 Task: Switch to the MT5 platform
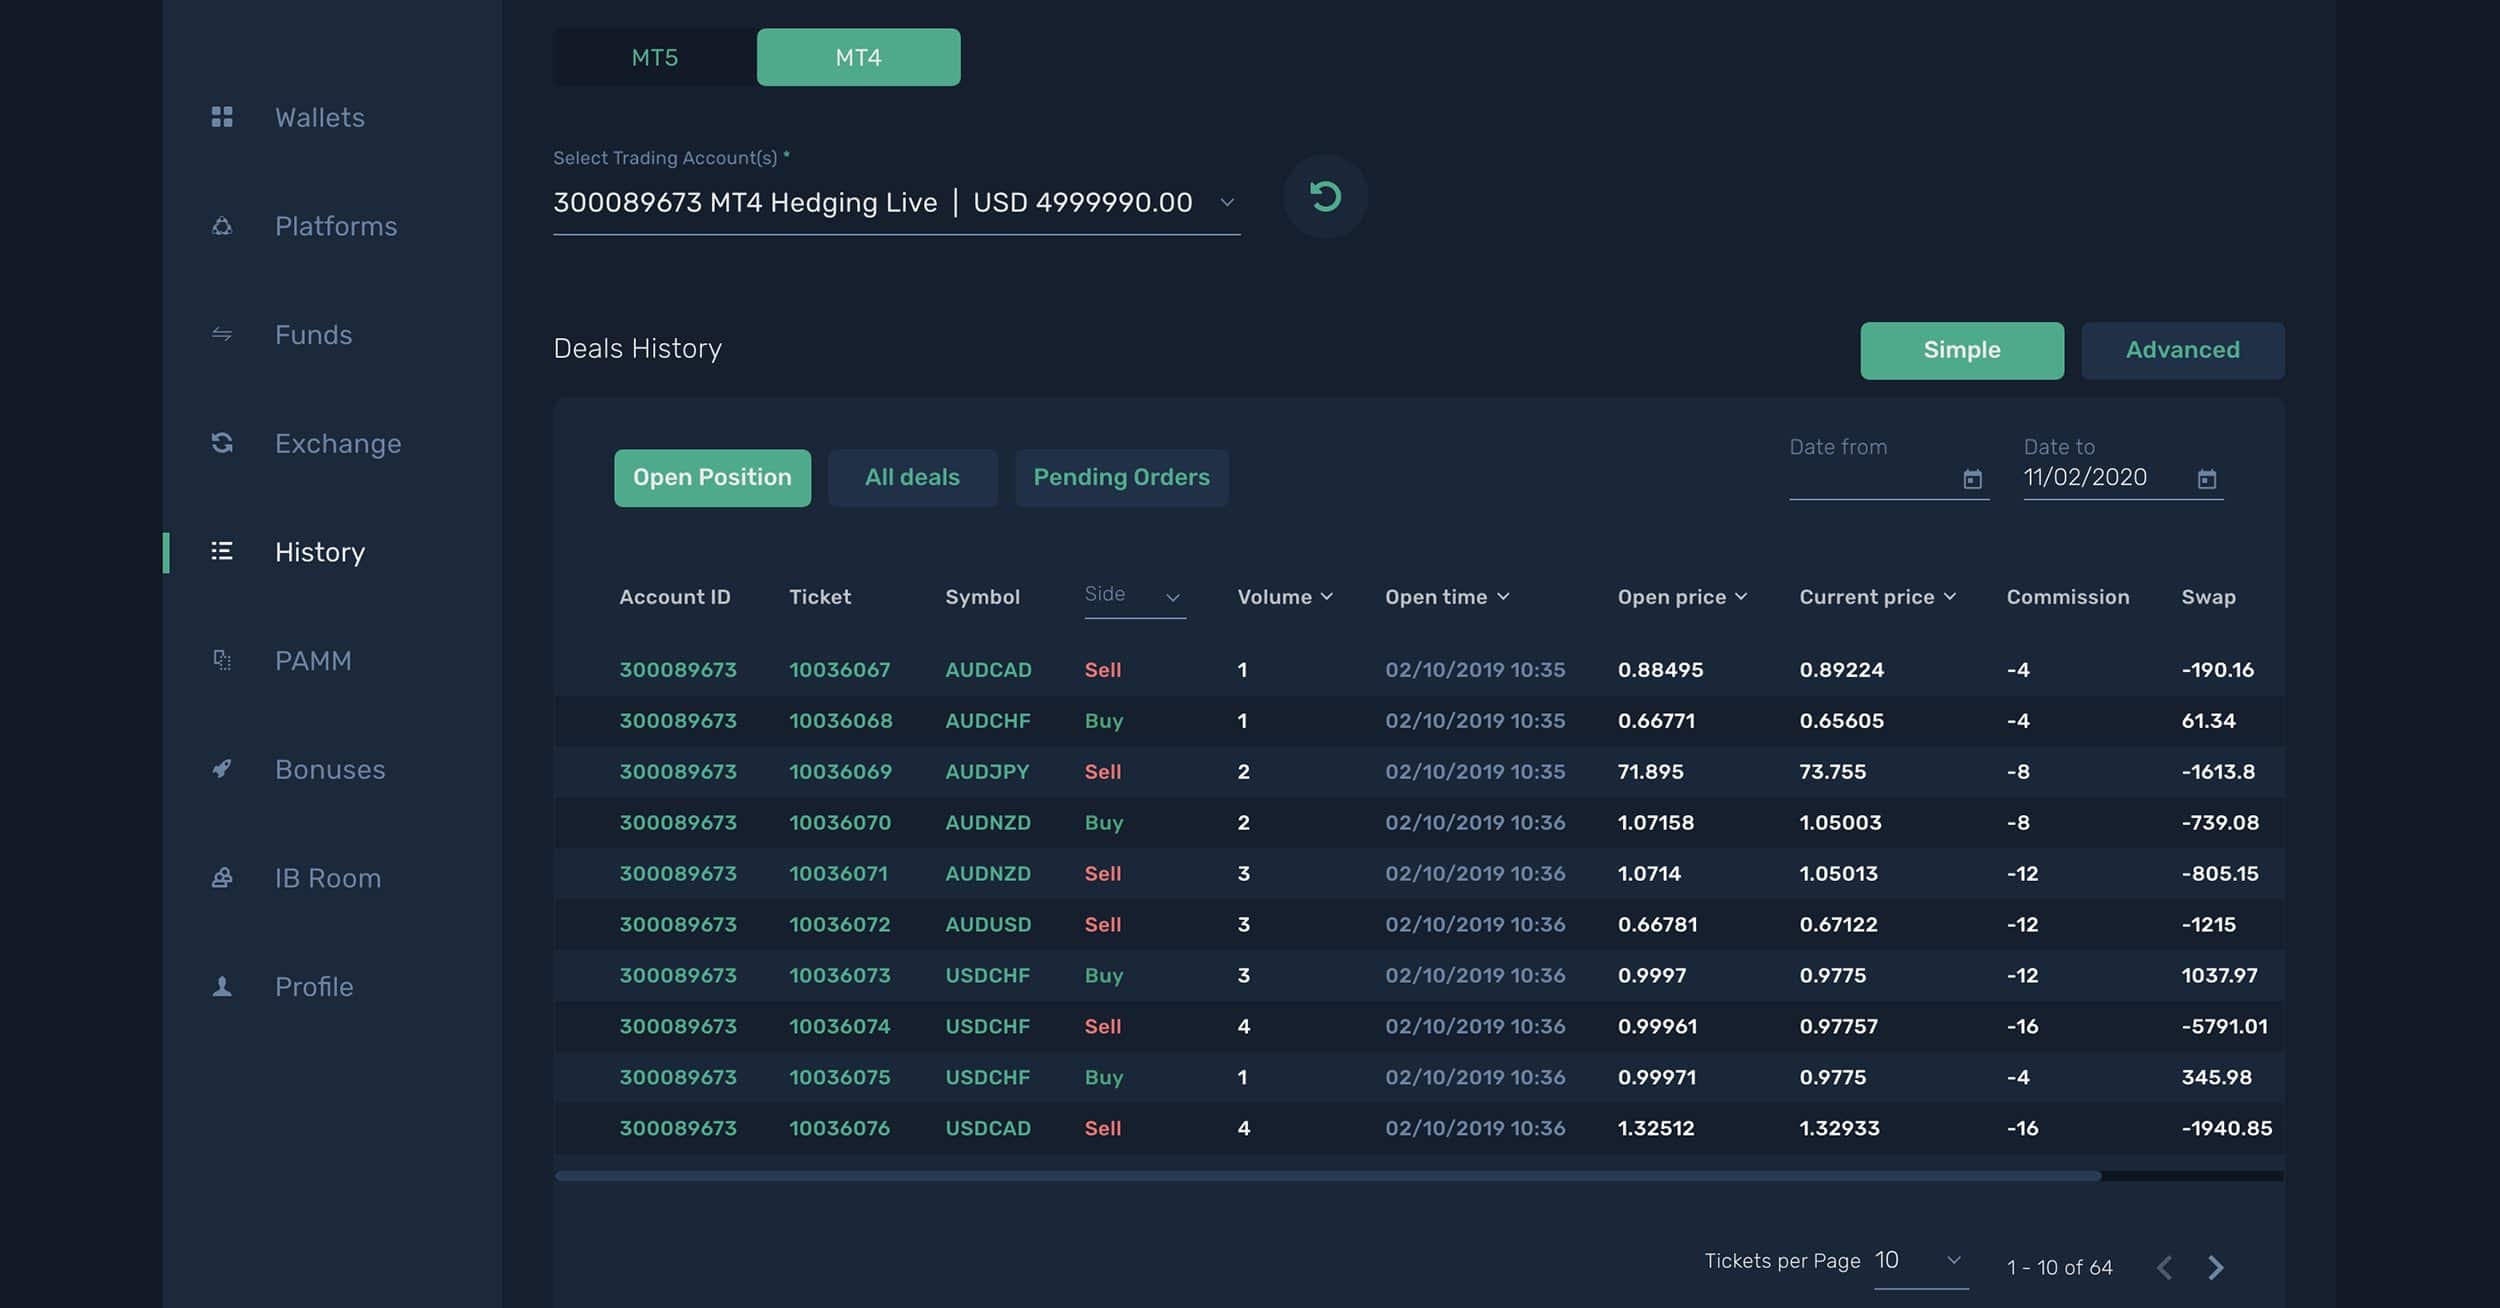(x=655, y=57)
